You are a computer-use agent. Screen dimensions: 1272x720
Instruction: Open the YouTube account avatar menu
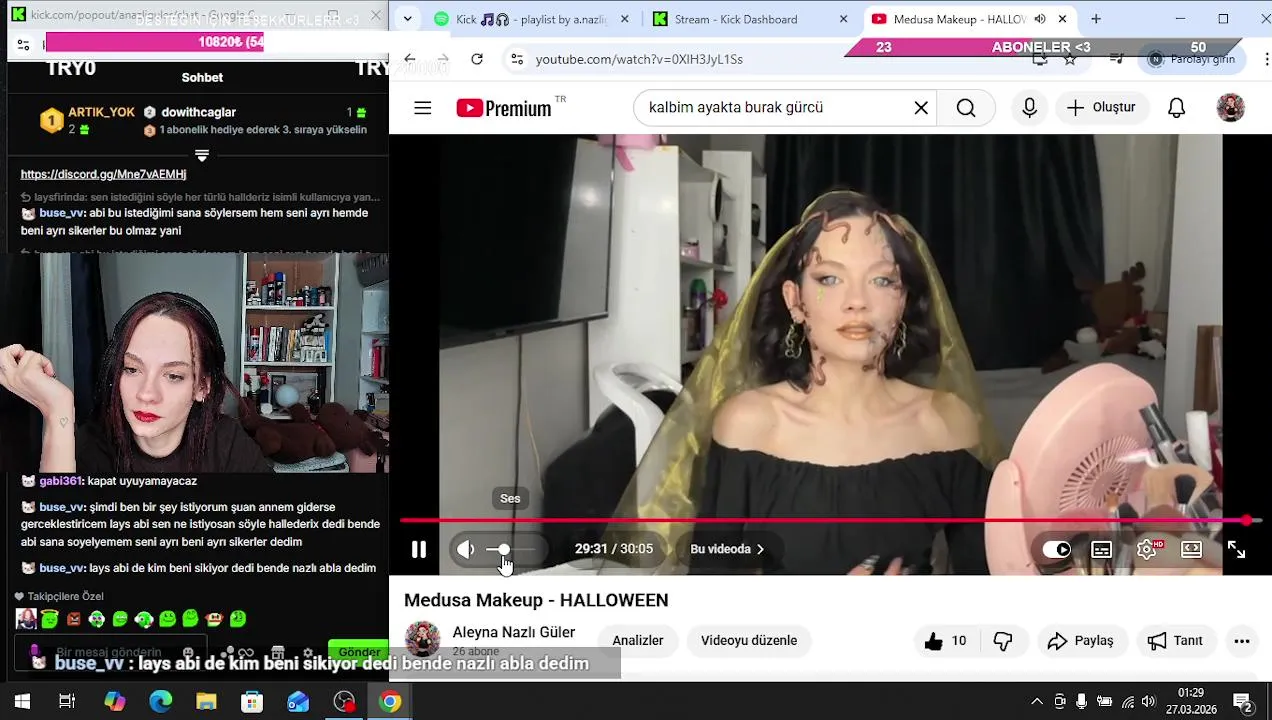tap(1230, 107)
